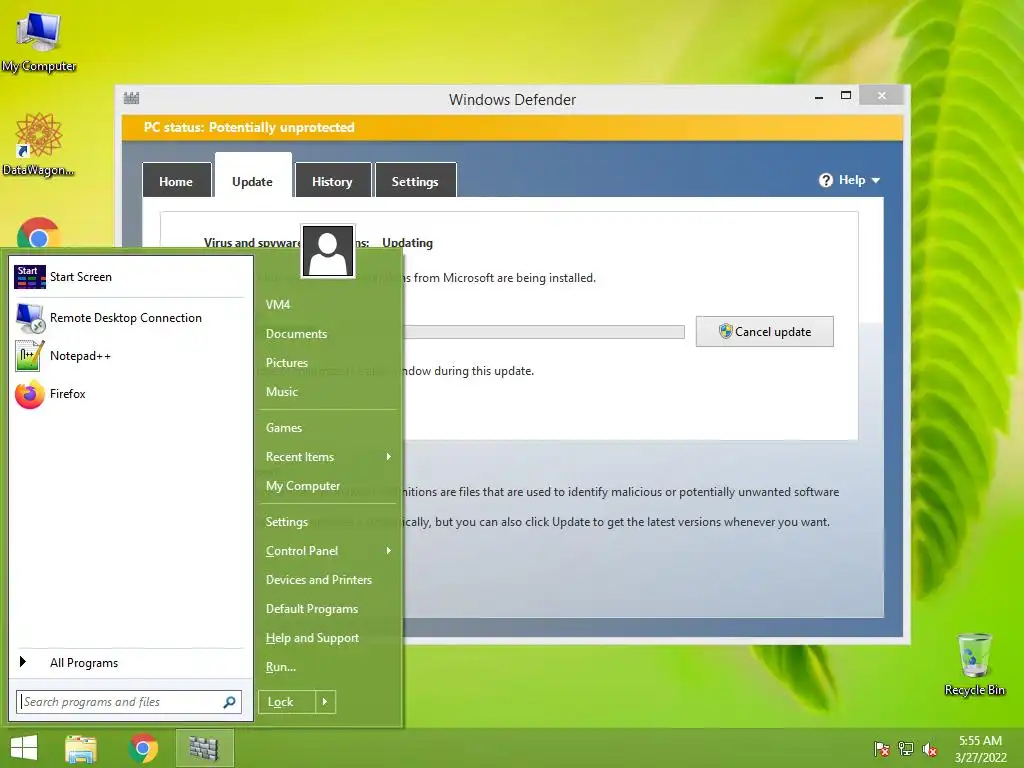The width and height of the screenshot is (1024, 768).
Task: Open Documents from Start menu
Action: [x=296, y=334]
